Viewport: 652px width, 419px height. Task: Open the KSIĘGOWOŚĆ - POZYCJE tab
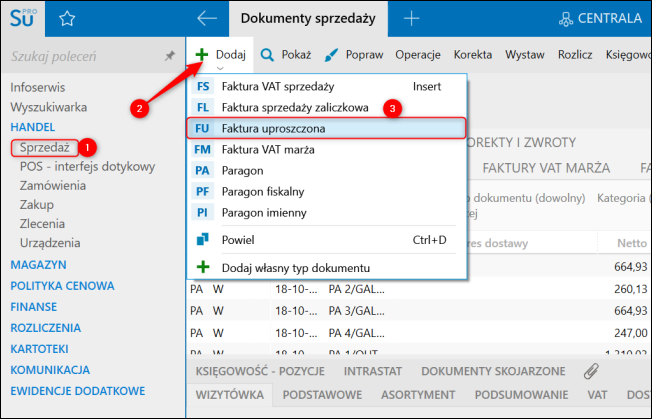[x=260, y=371]
